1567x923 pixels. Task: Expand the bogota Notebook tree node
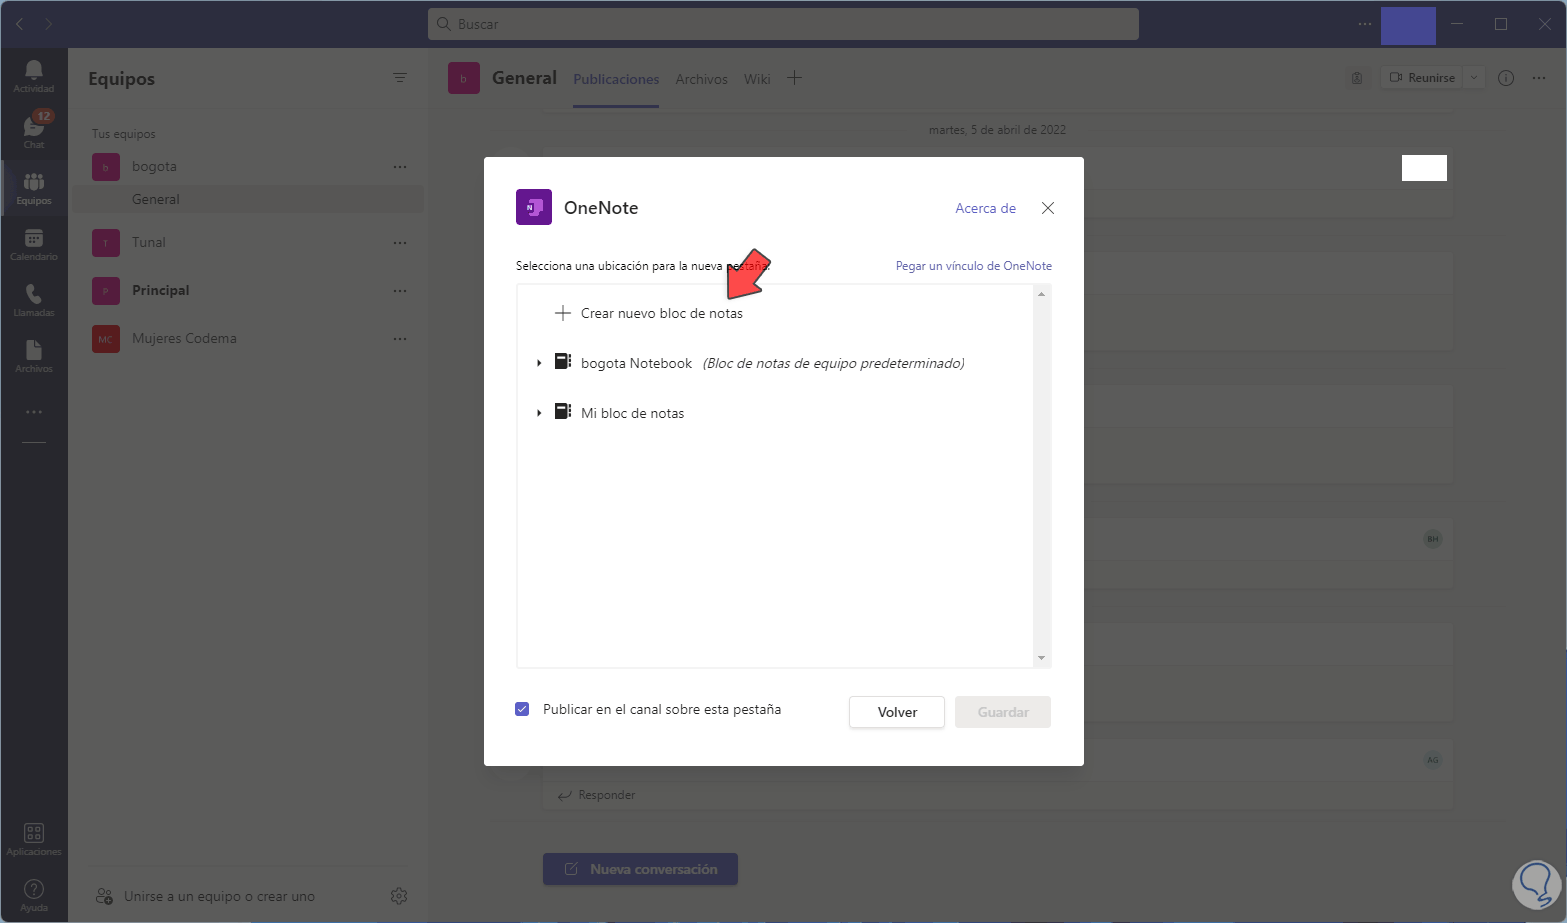pyautogui.click(x=539, y=363)
